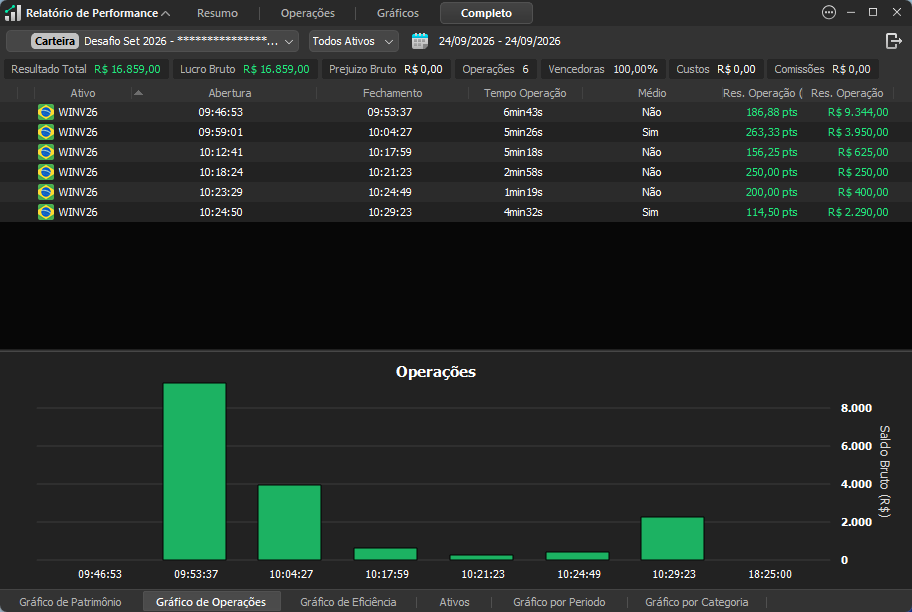The height and width of the screenshot is (612, 912).
Task: Switch to the Ativos bottom tab
Action: tap(454, 602)
